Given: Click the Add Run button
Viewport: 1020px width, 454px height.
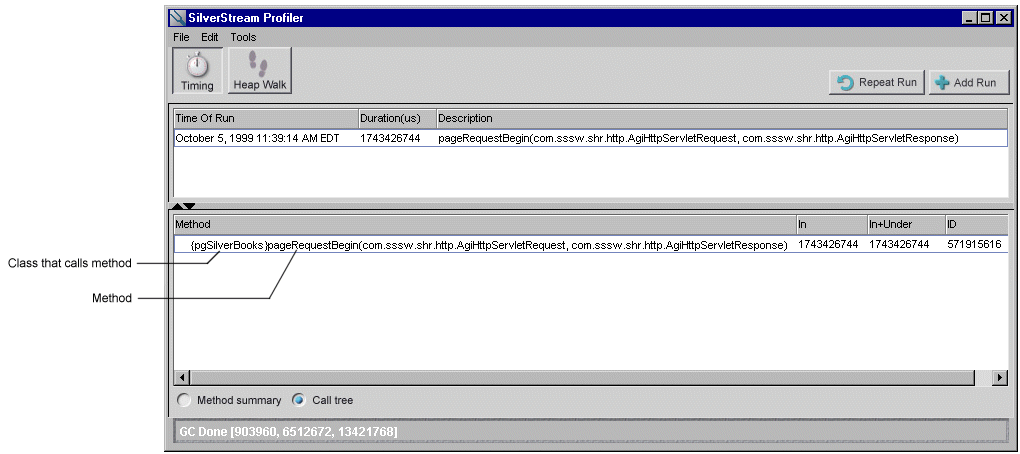Looking at the screenshot, I should click(x=969, y=83).
